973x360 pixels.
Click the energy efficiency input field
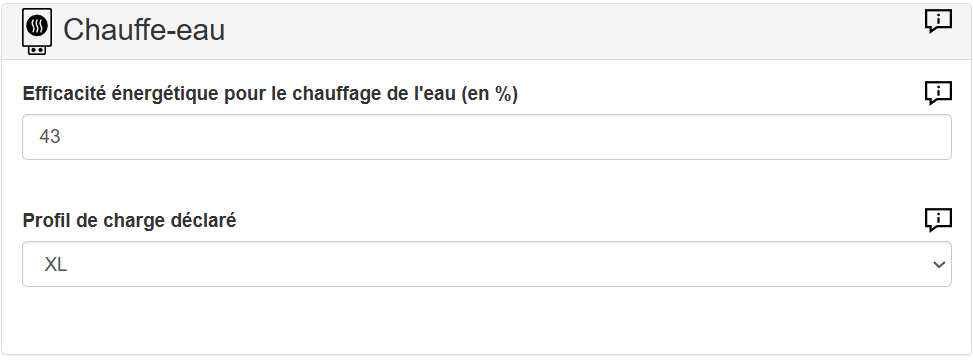click(x=486, y=137)
